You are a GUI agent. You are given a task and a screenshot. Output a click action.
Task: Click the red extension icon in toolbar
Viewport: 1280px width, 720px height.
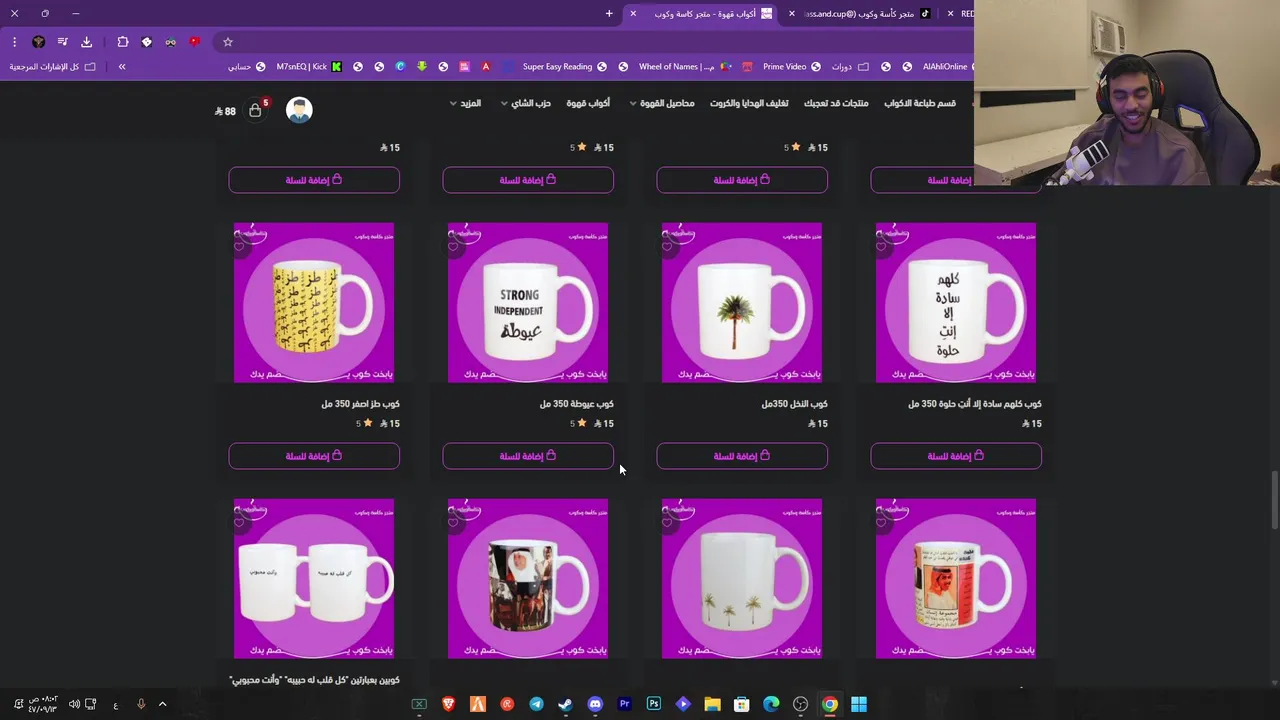click(x=195, y=42)
